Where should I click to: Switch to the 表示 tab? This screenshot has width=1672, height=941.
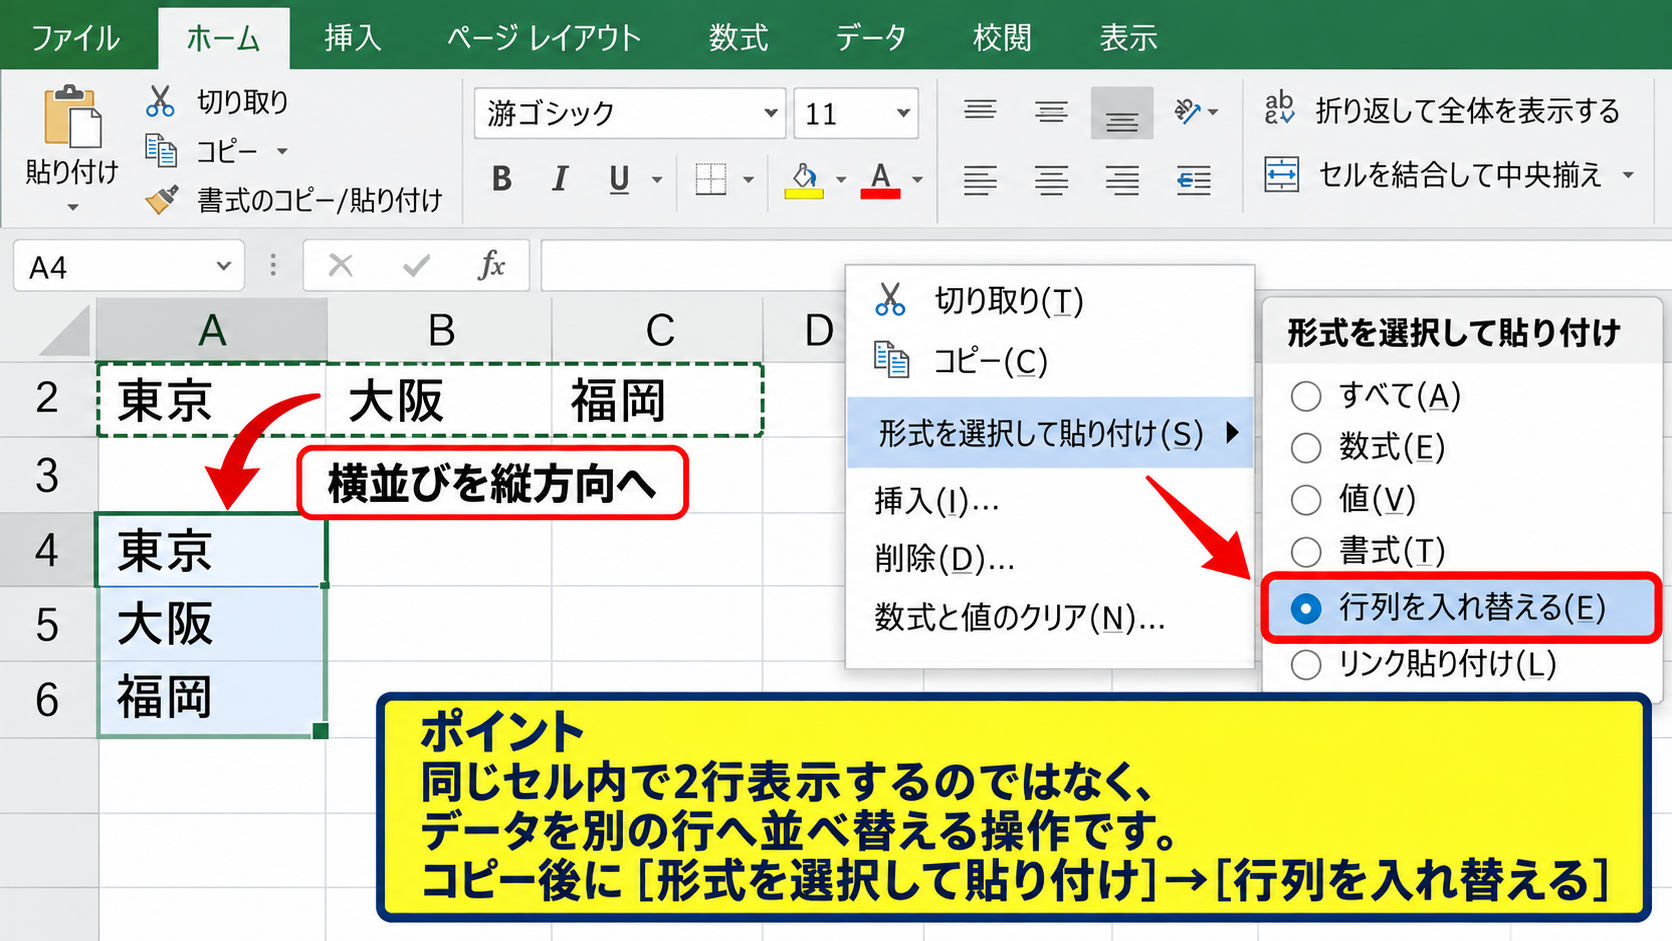pos(1128,38)
